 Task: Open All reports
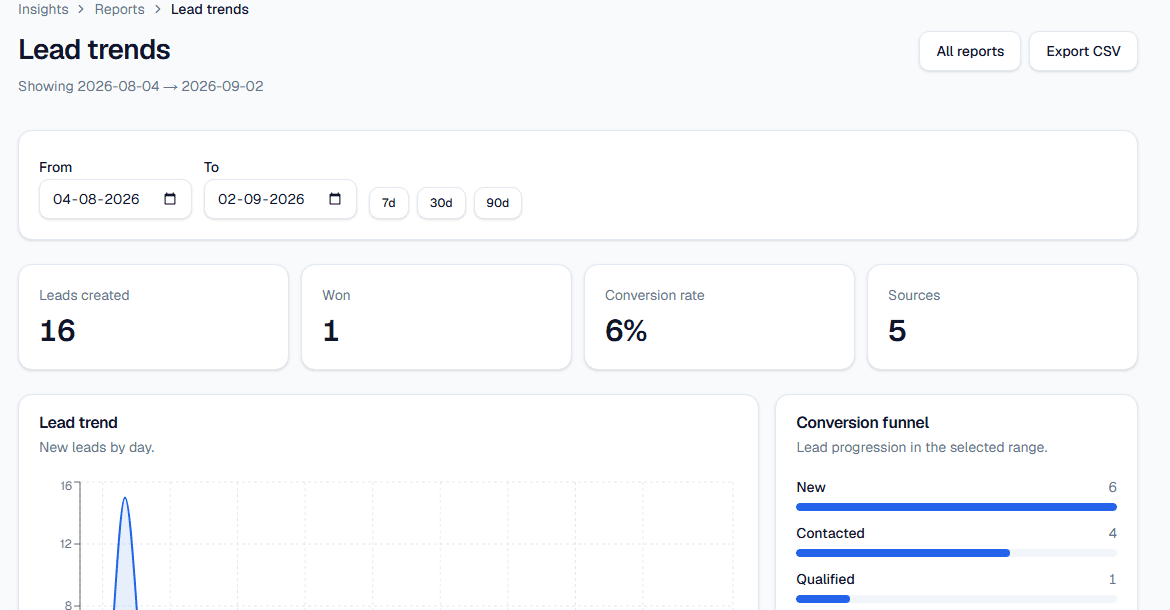pyautogui.click(x=970, y=51)
